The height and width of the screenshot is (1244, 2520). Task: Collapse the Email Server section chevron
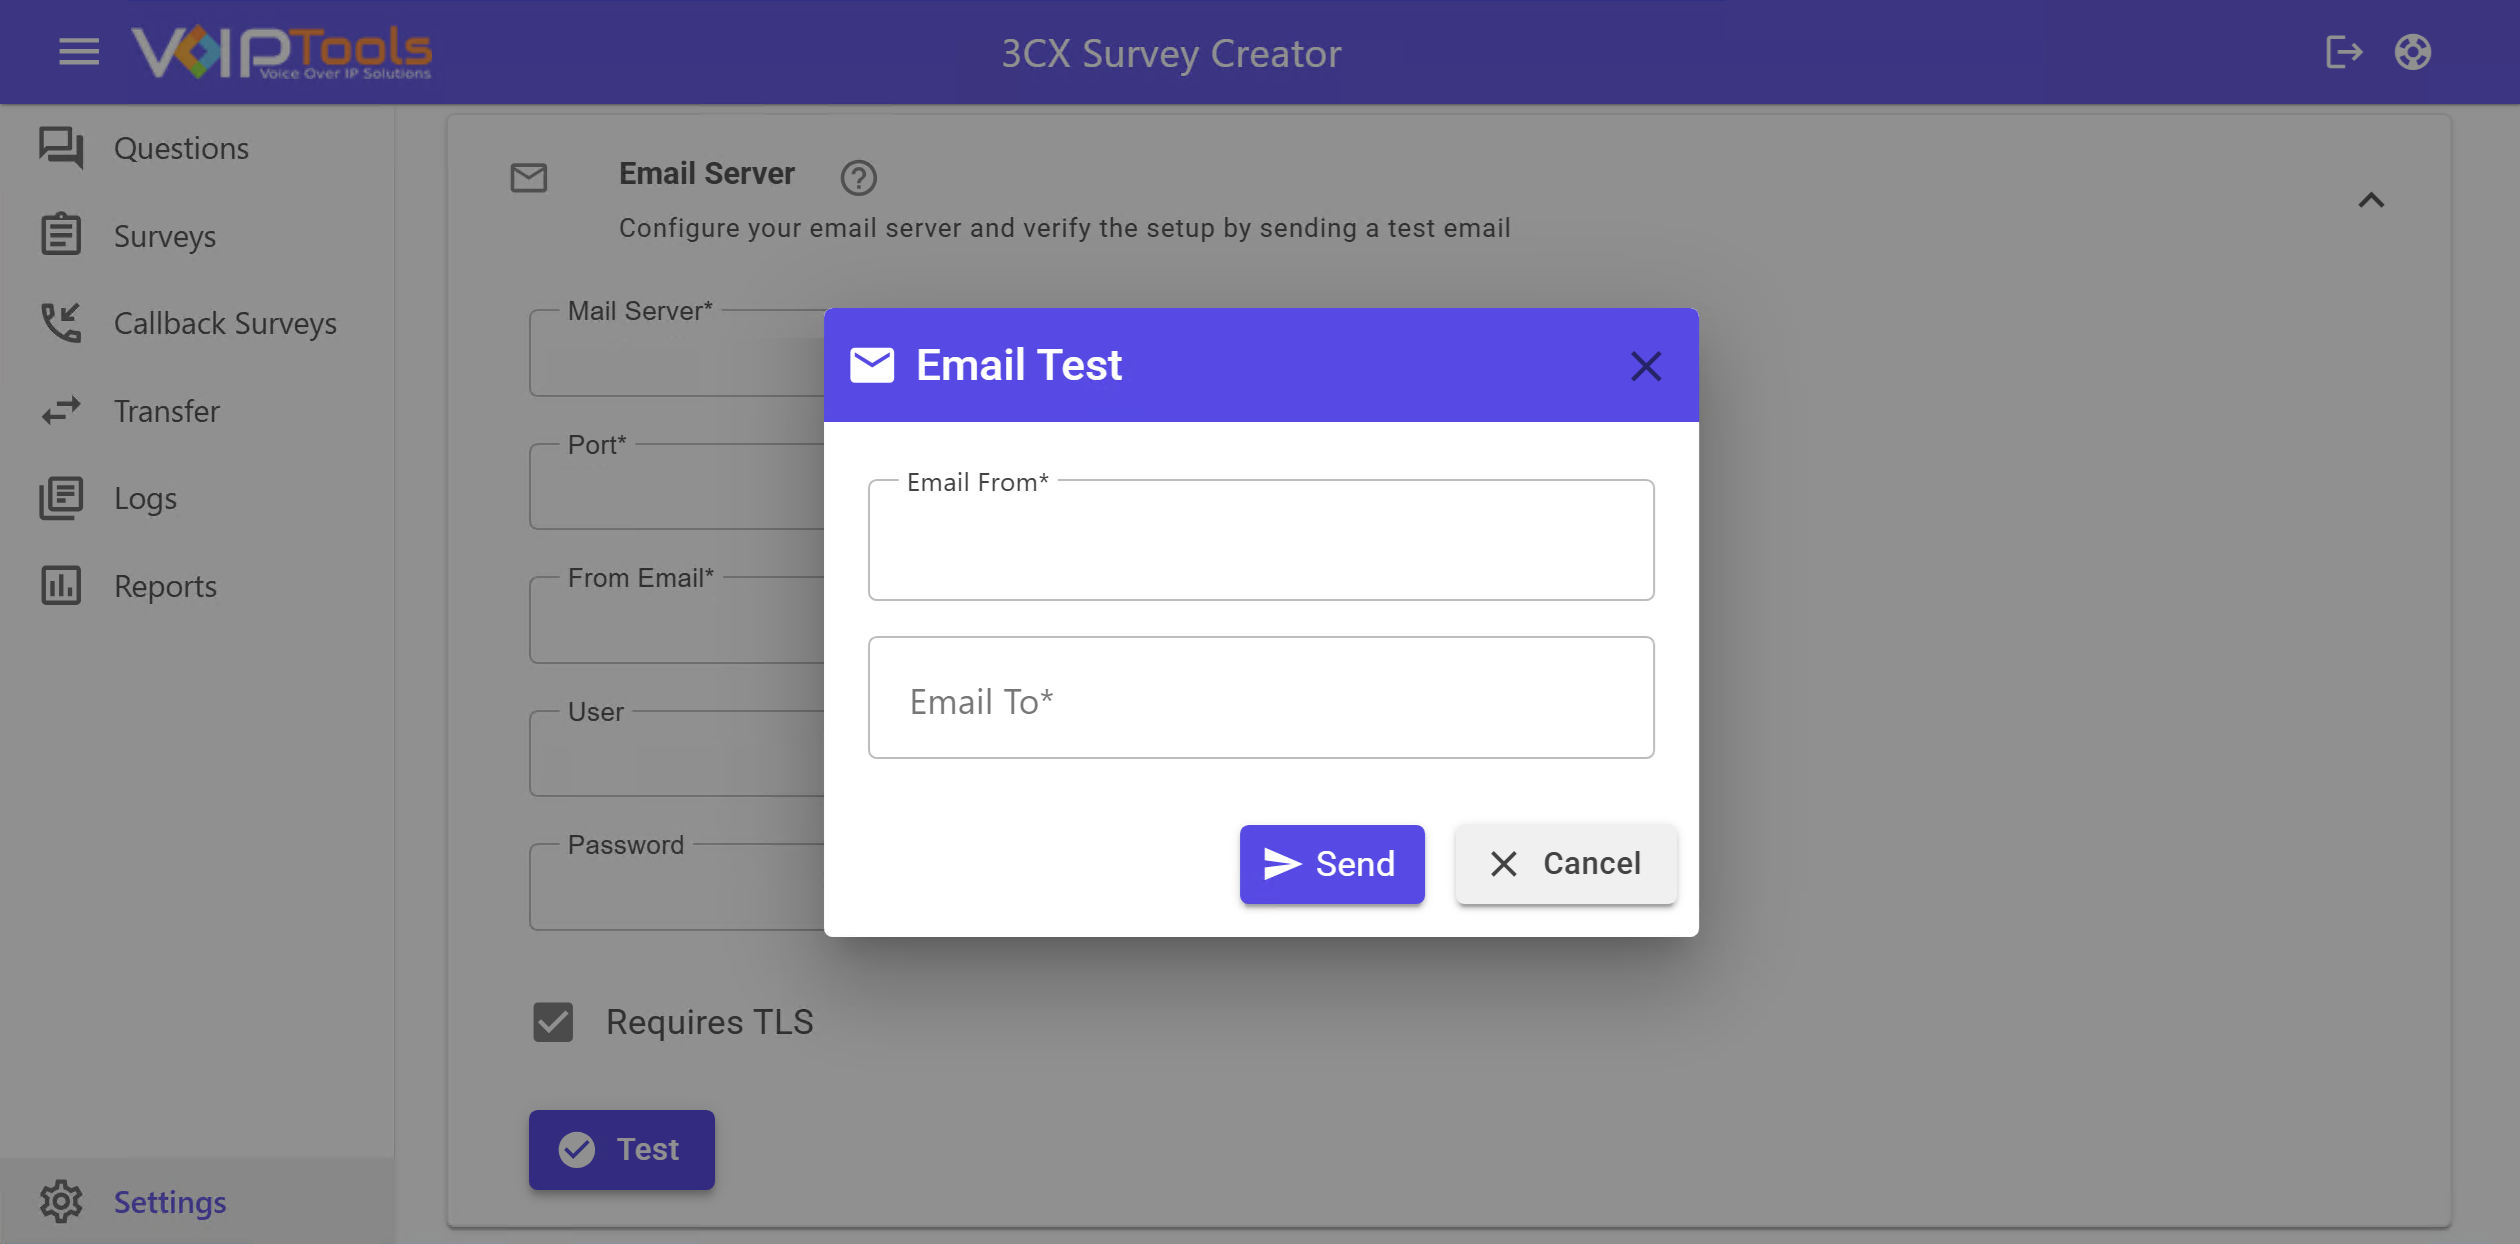coord(2371,200)
